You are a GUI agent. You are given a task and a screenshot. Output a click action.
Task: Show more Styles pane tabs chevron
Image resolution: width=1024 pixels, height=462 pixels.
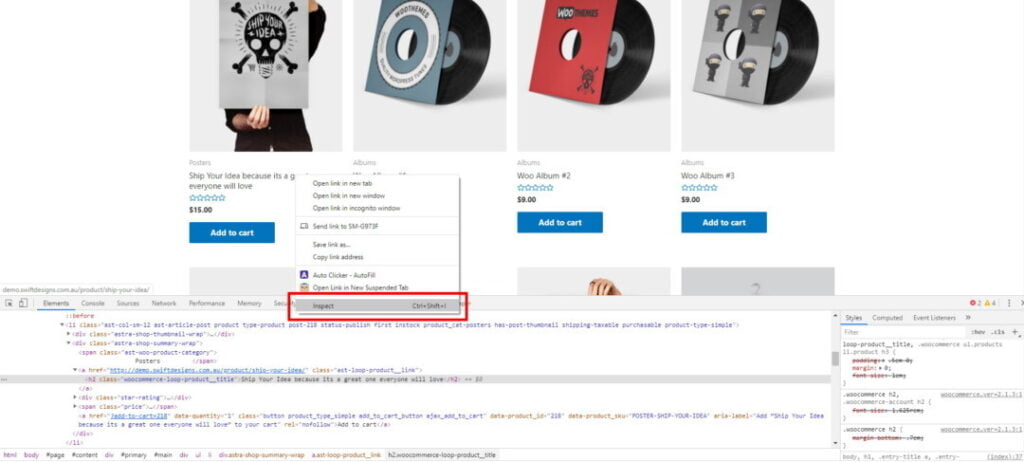tap(967, 317)
